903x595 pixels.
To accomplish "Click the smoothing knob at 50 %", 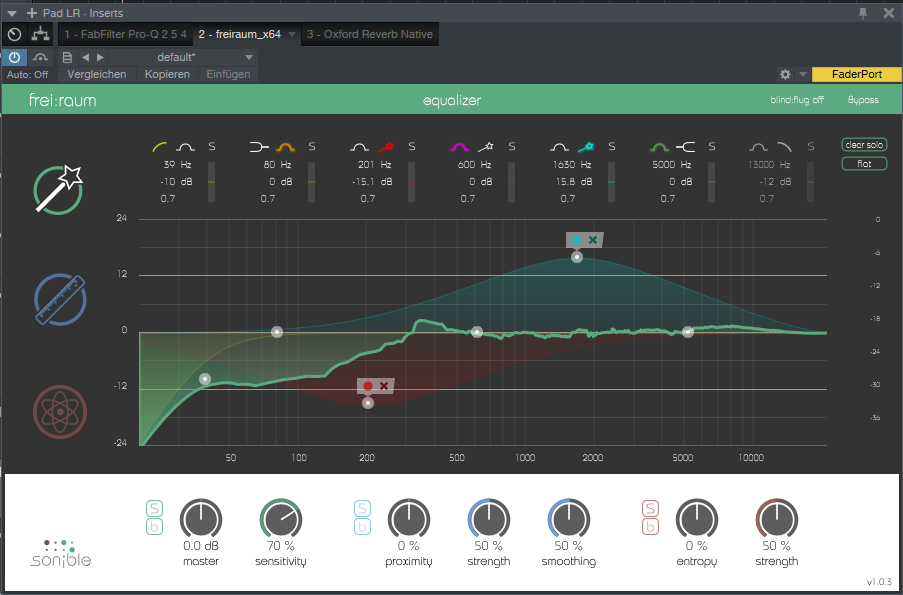I will [x=568, y=518].
